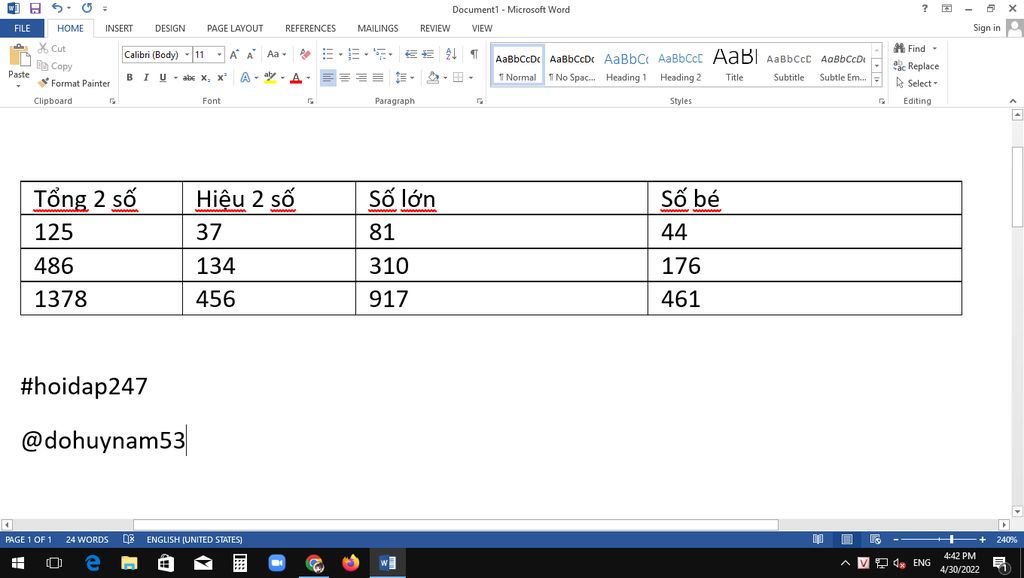Screen dimensions: 1024x578
Task: Start a numbered list
Action: [354, 54]
